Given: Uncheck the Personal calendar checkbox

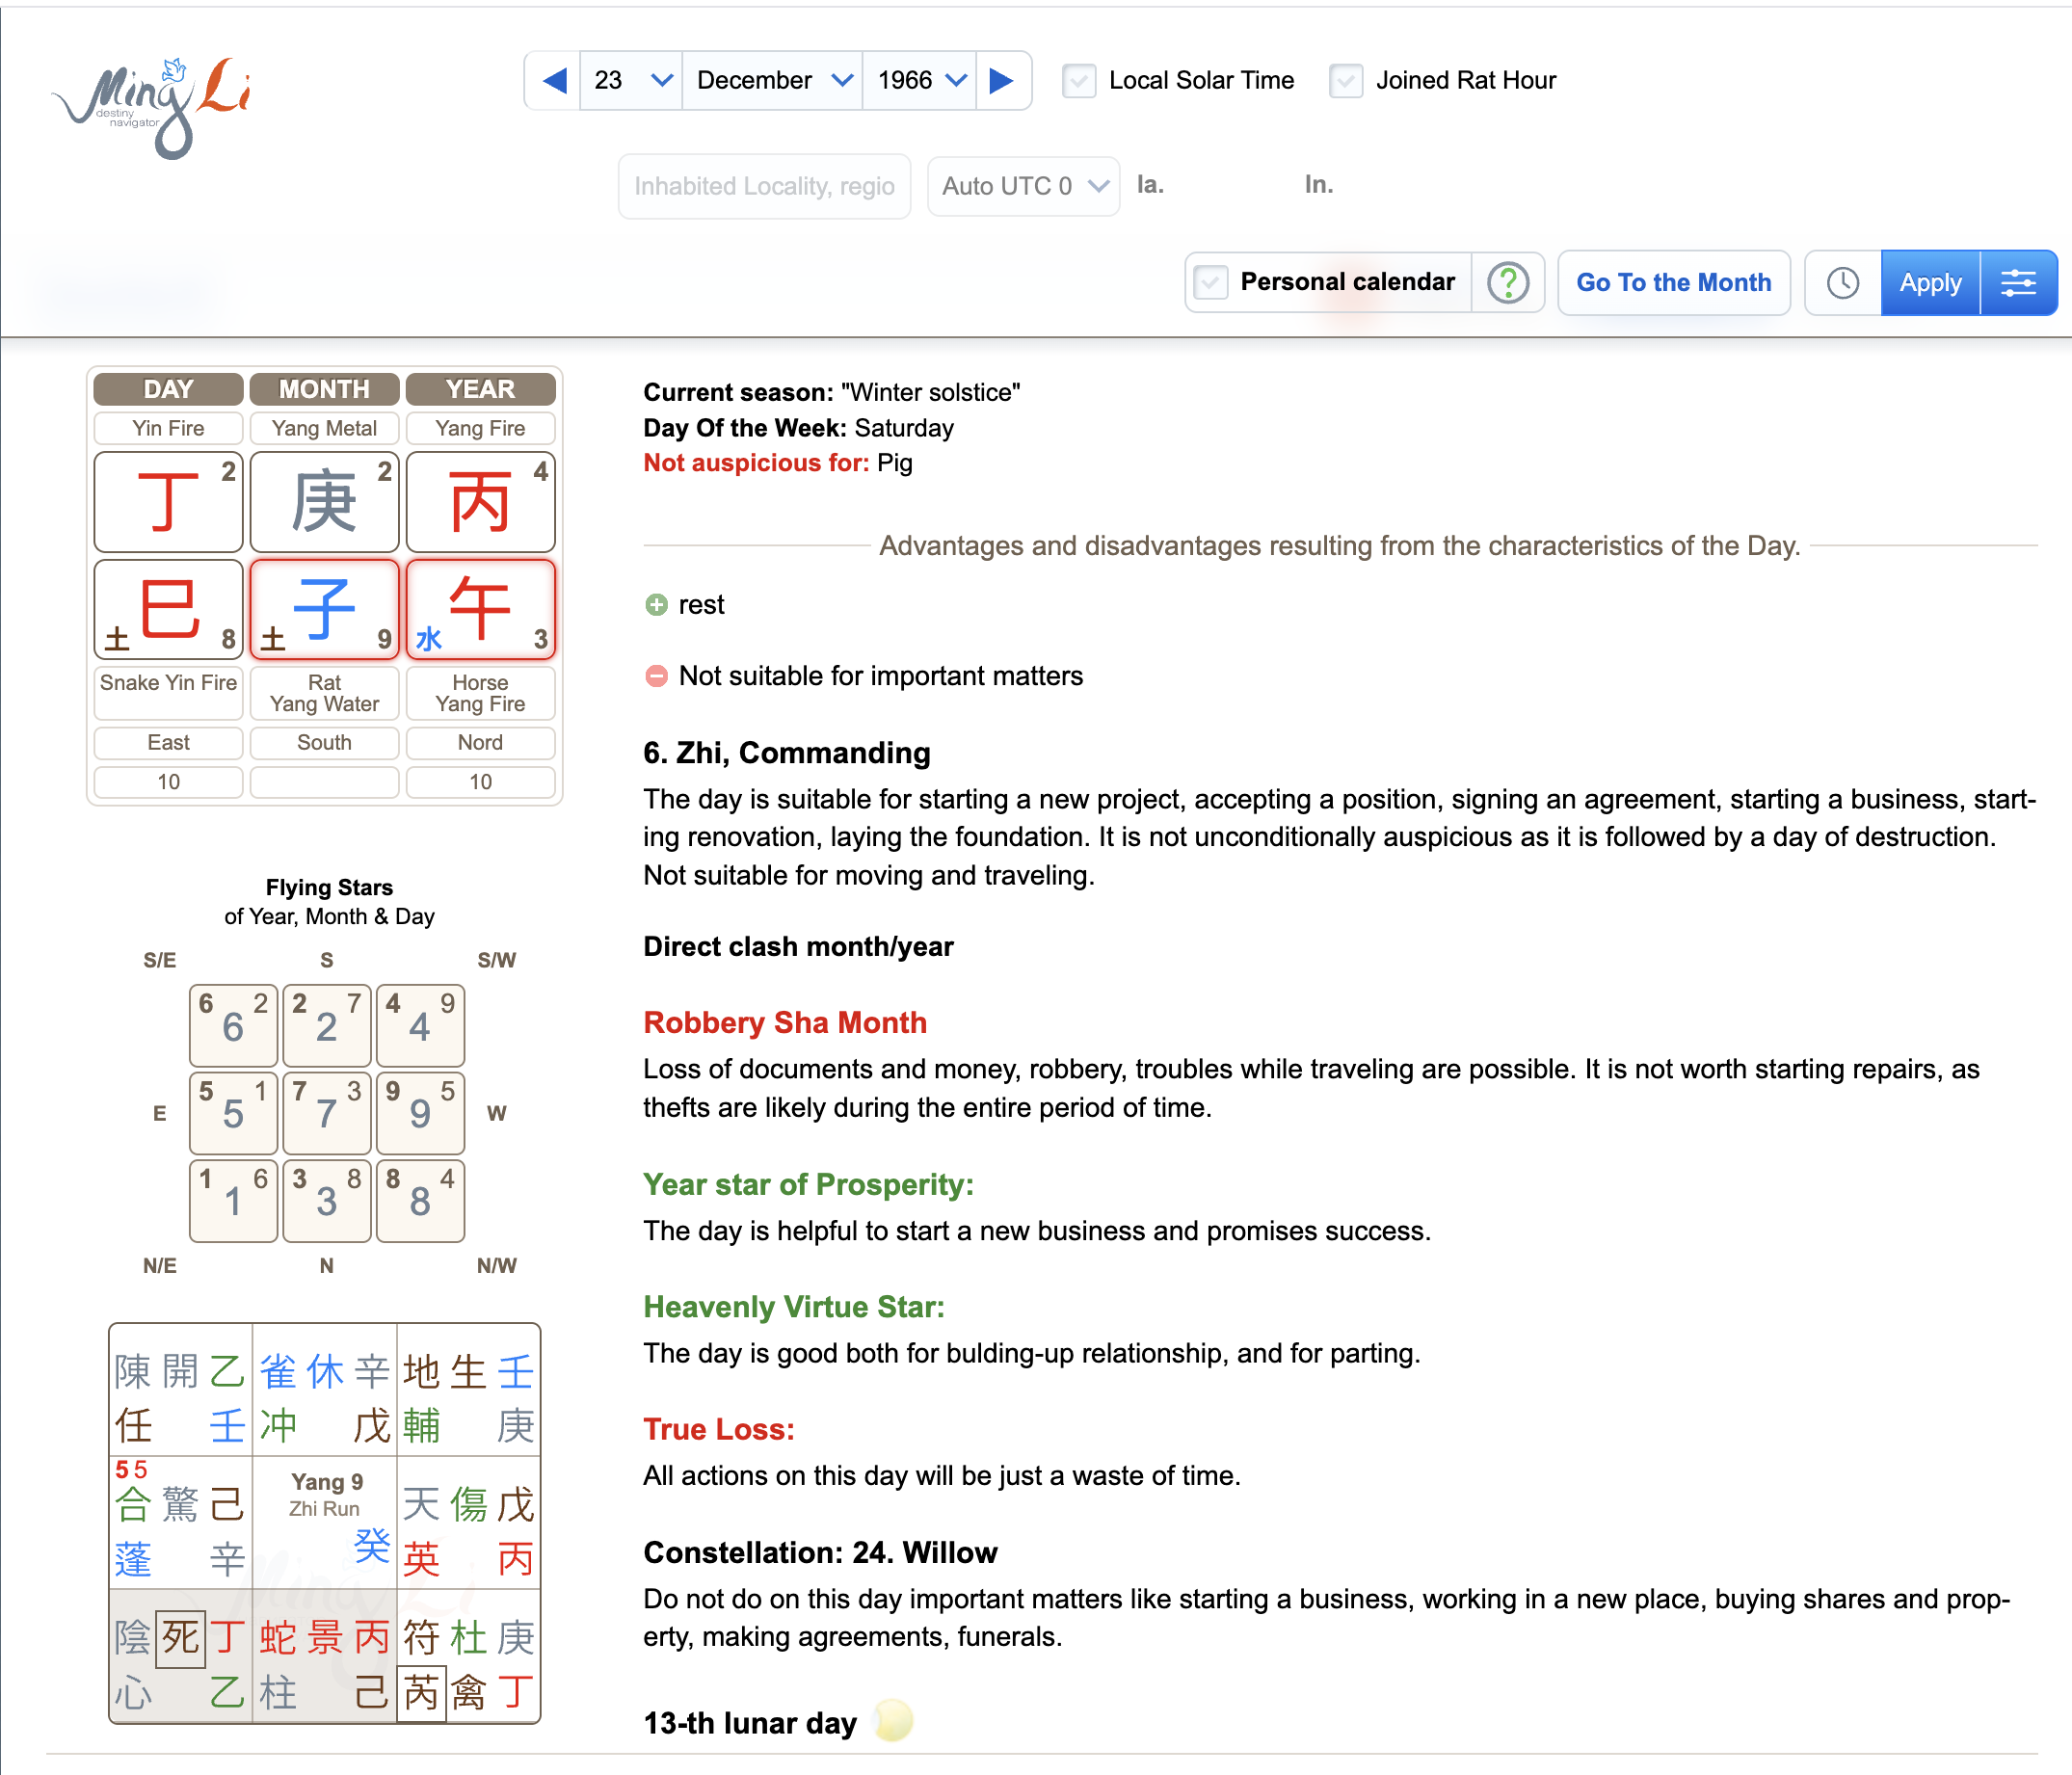Looking at the screenshot, I should pyautogui.click(x=1212, y=282).
